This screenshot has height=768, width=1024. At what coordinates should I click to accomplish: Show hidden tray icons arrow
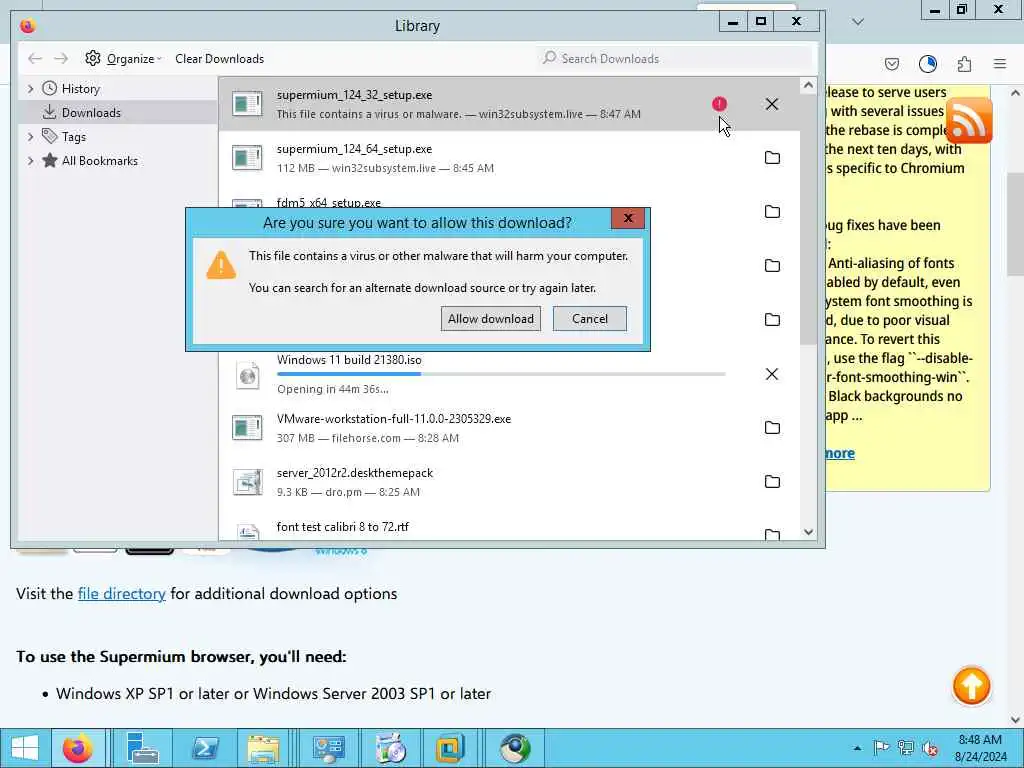click(857, 748)
